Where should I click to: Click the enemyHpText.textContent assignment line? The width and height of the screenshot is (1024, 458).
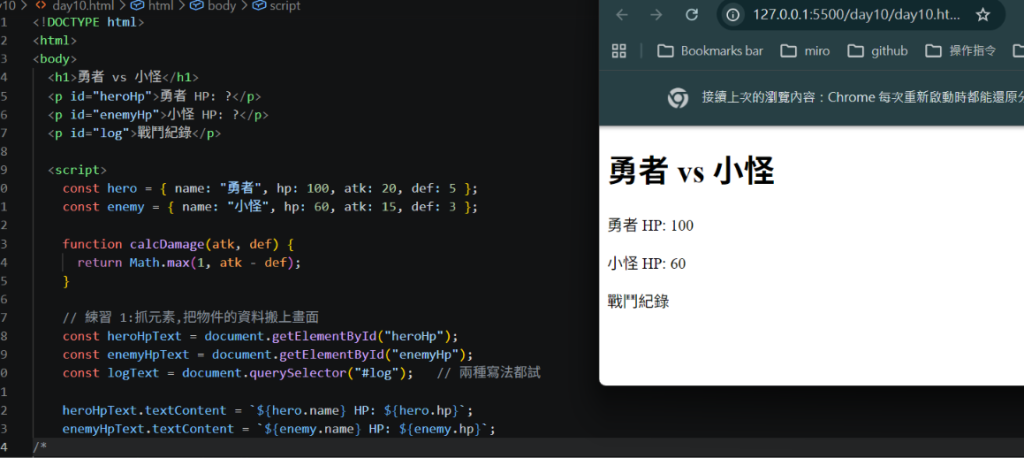click(279, 429)
